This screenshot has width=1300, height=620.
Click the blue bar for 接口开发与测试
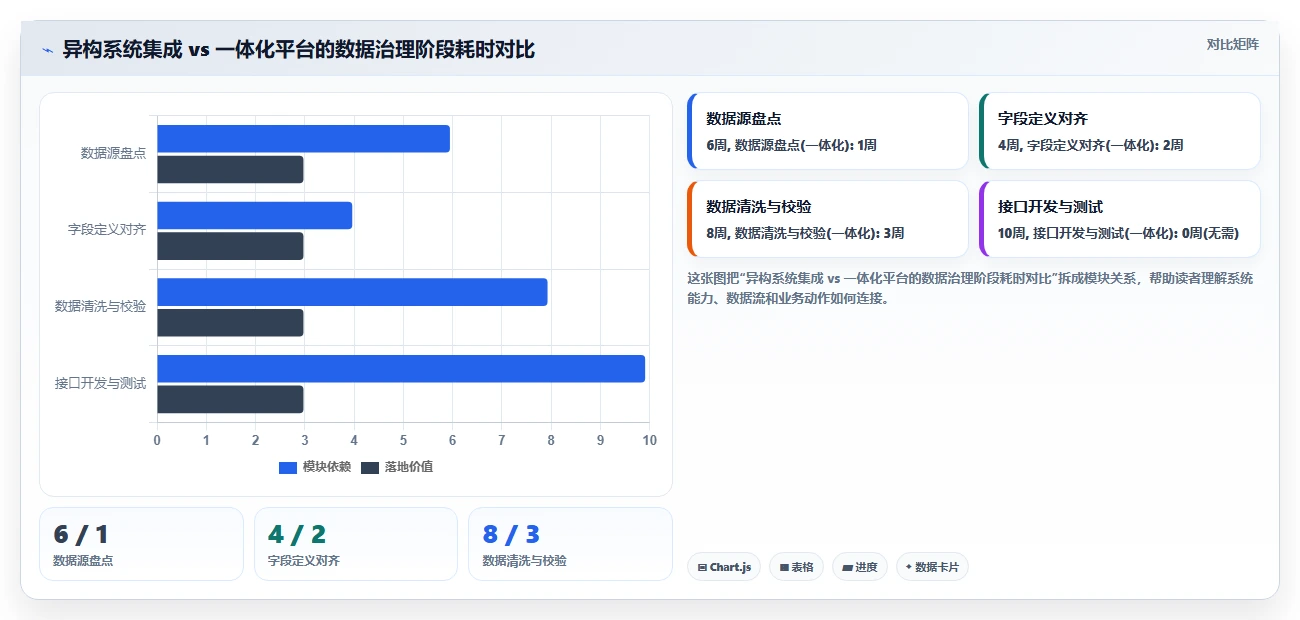click(401, 369)
